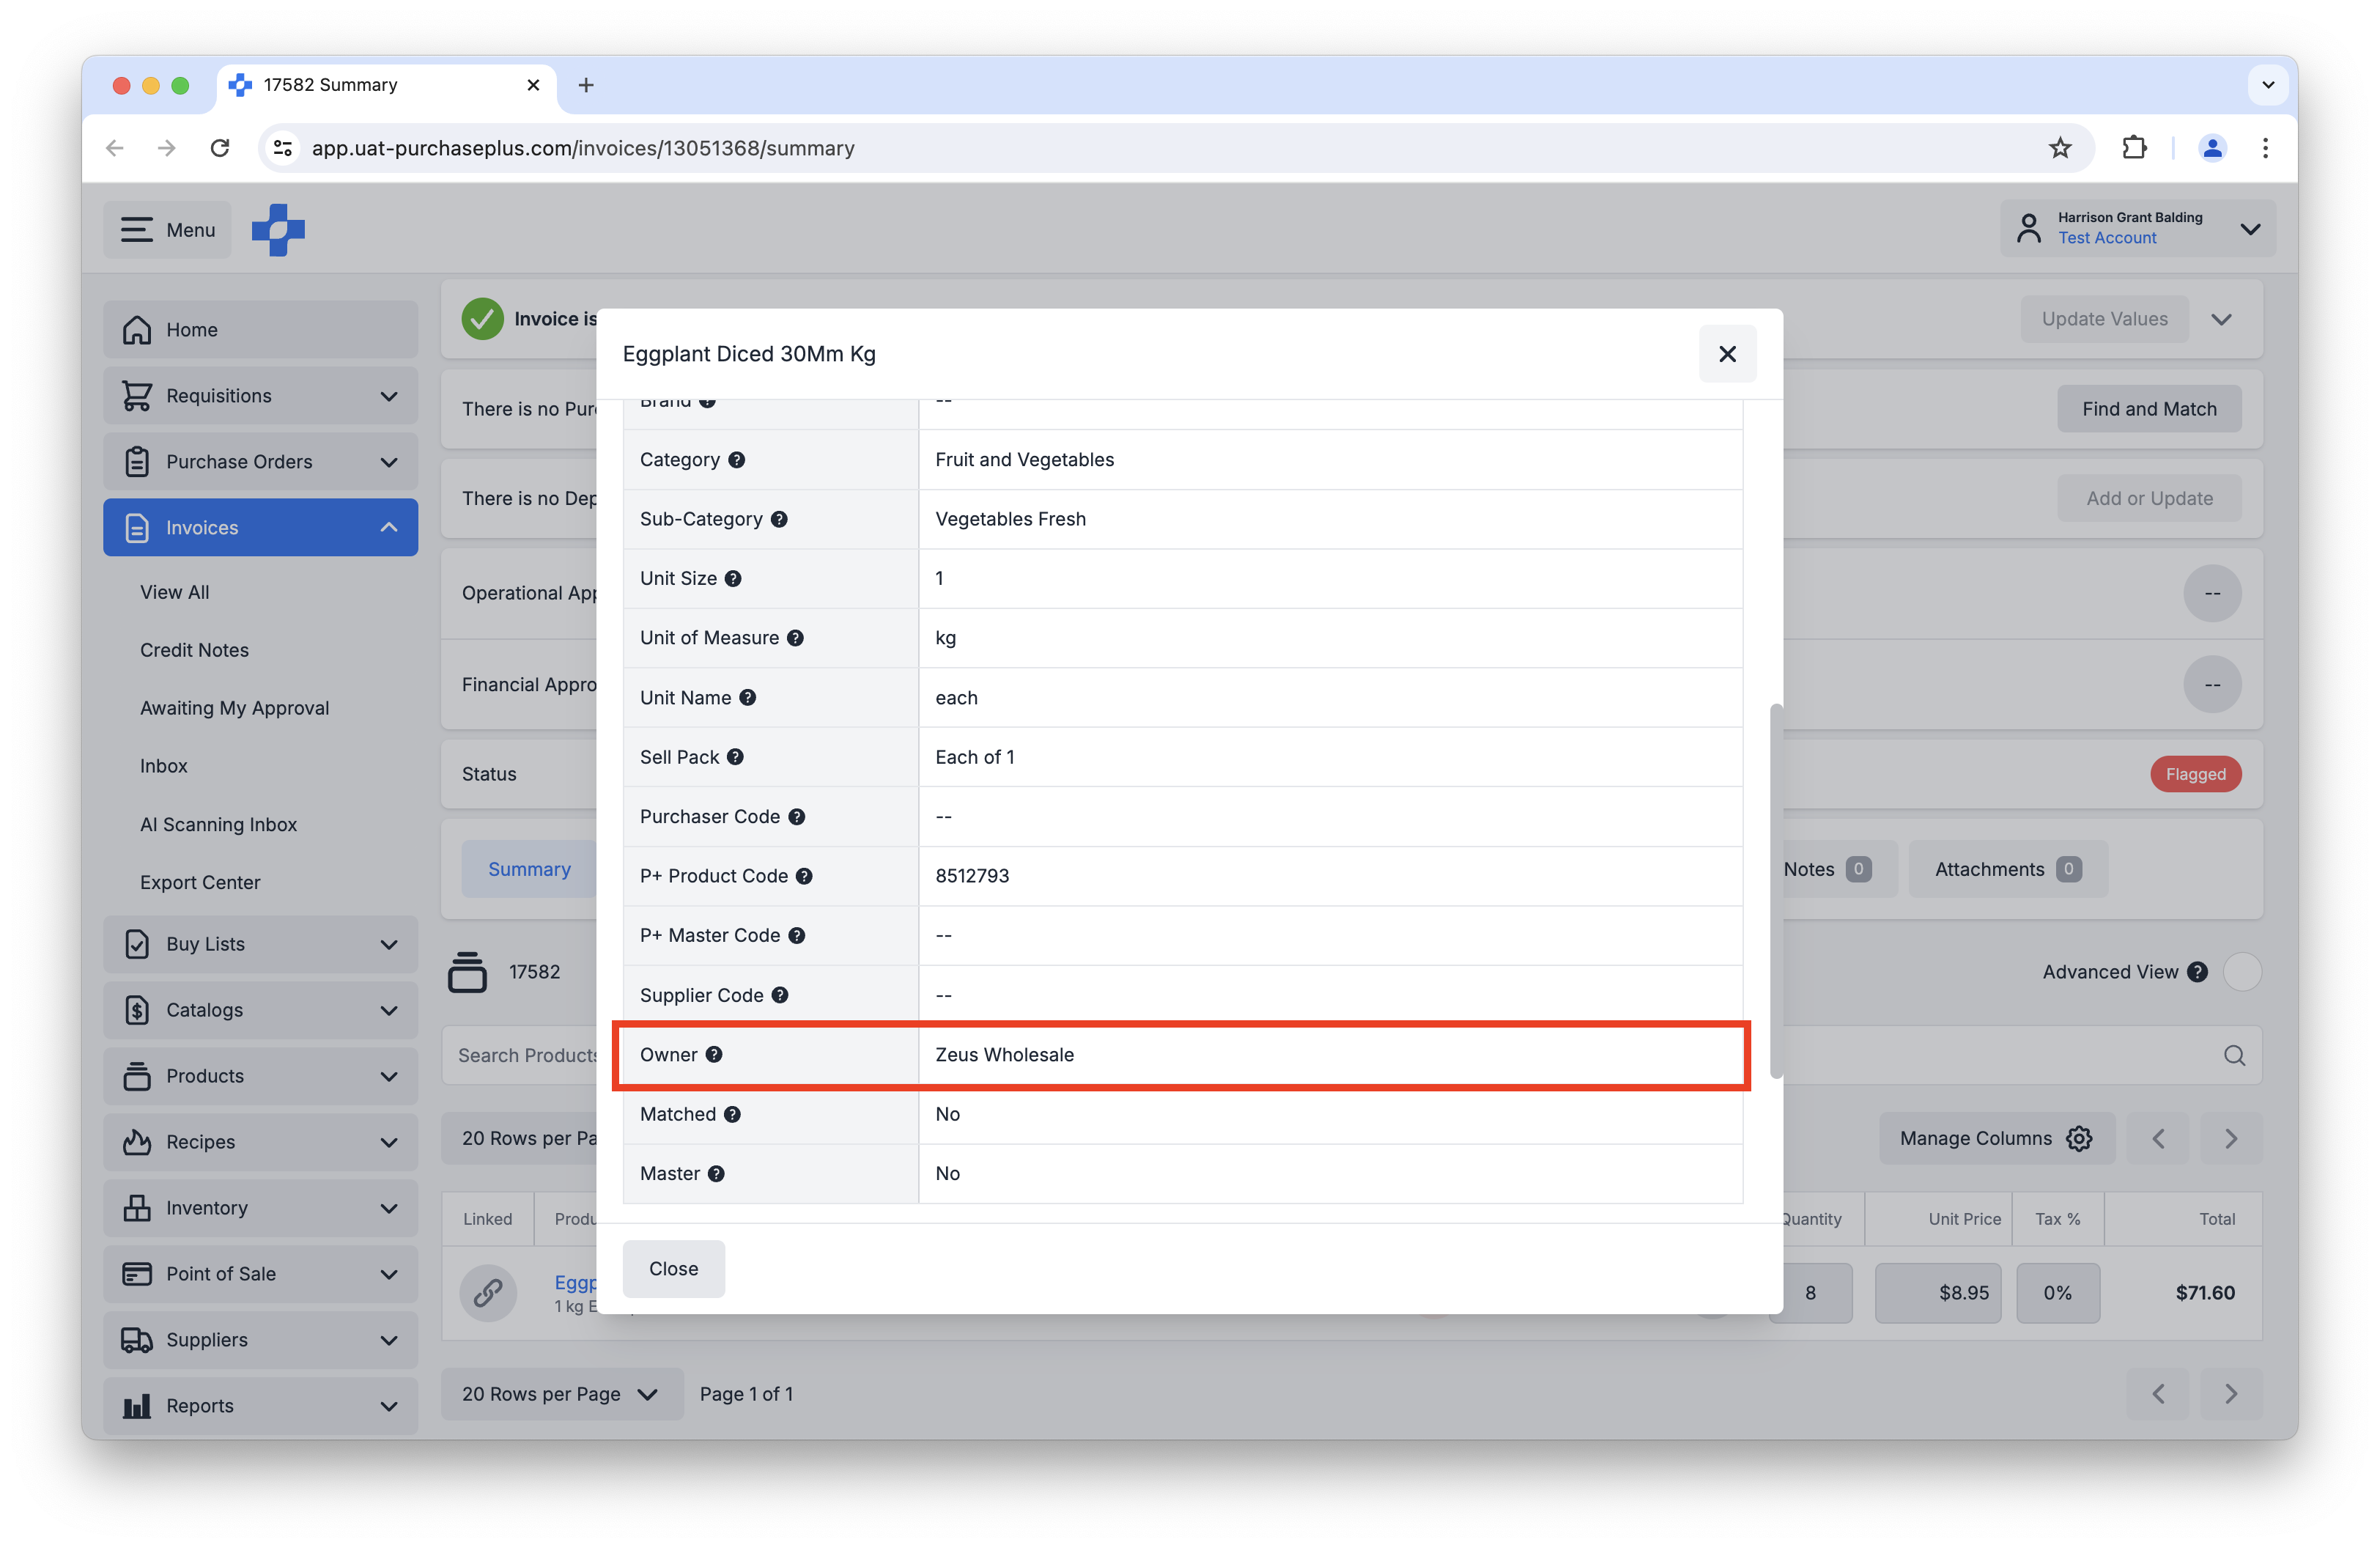Image resolution: width=2380 pixels, height=1548 pixels.
Task: Dismiss the dialog using the X button
Action: [x=1727, y=354]
